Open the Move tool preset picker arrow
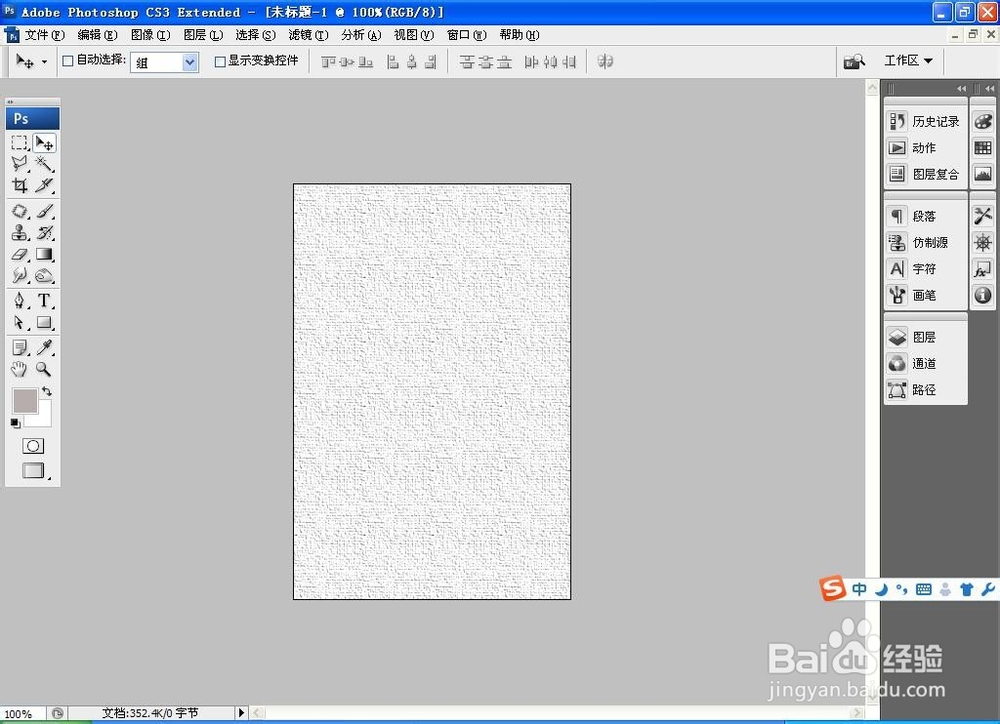 pyautogui.click(x=44, y=62)
